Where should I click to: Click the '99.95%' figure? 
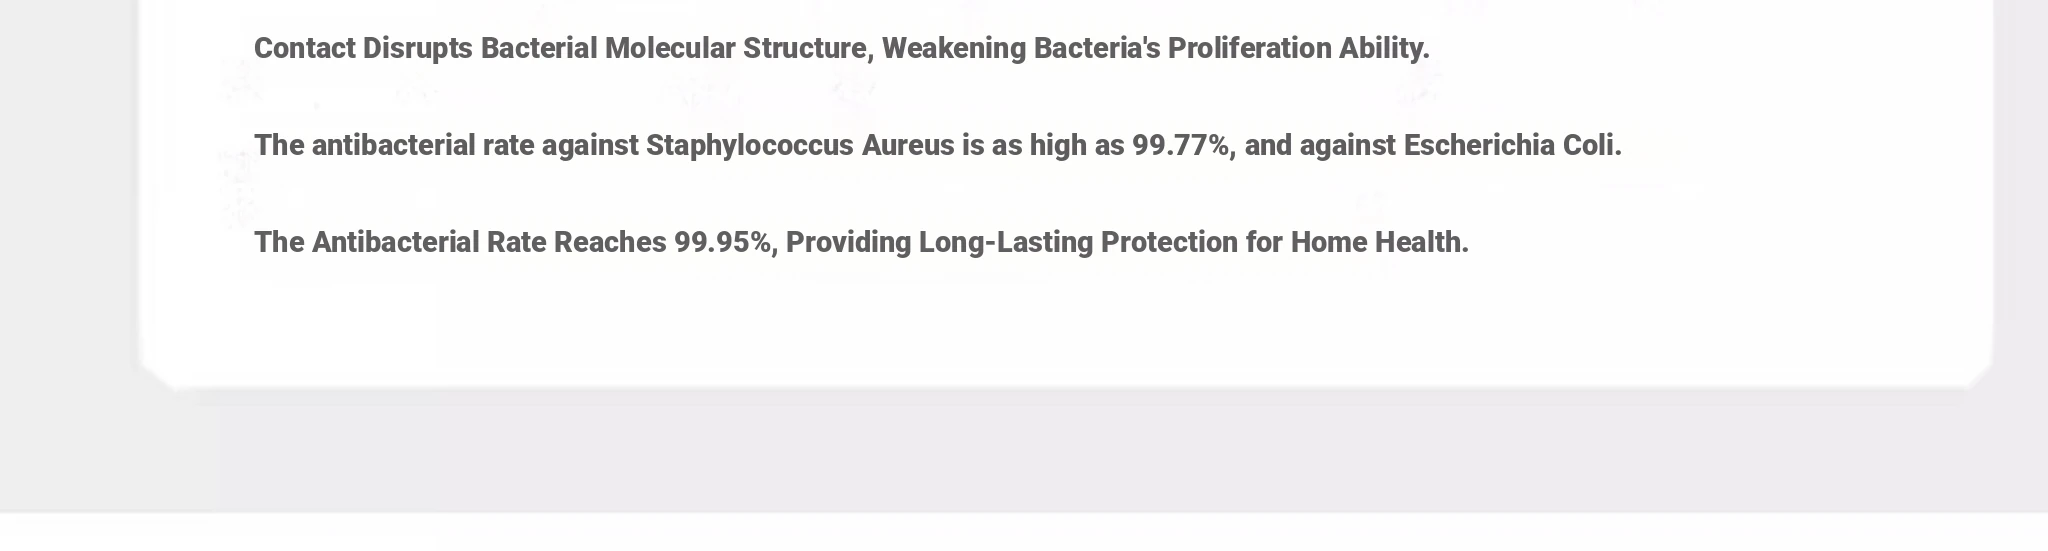tap(725, 242)
